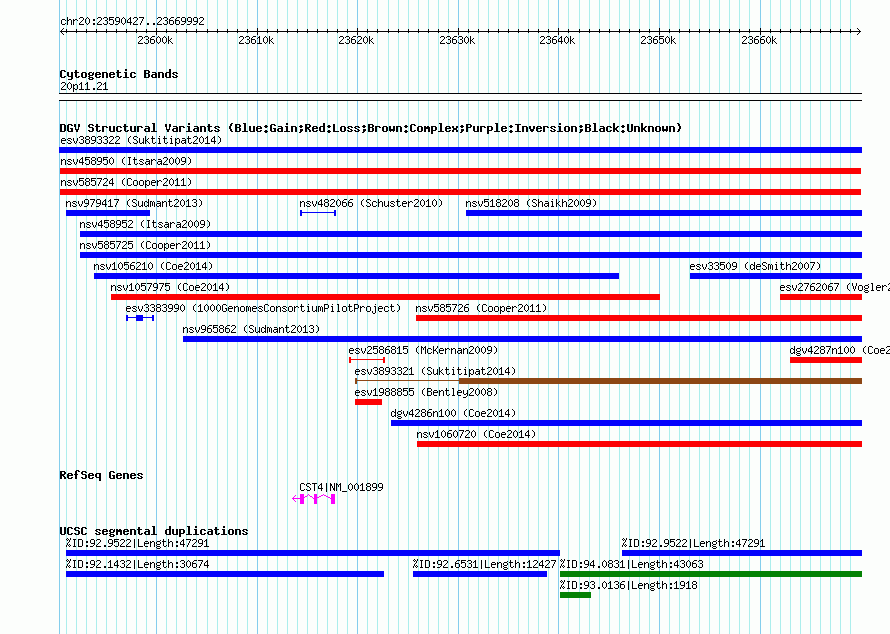Open the nsv518208 (Shaikh2009) variant
890x634 pixels.
[531, 203]
